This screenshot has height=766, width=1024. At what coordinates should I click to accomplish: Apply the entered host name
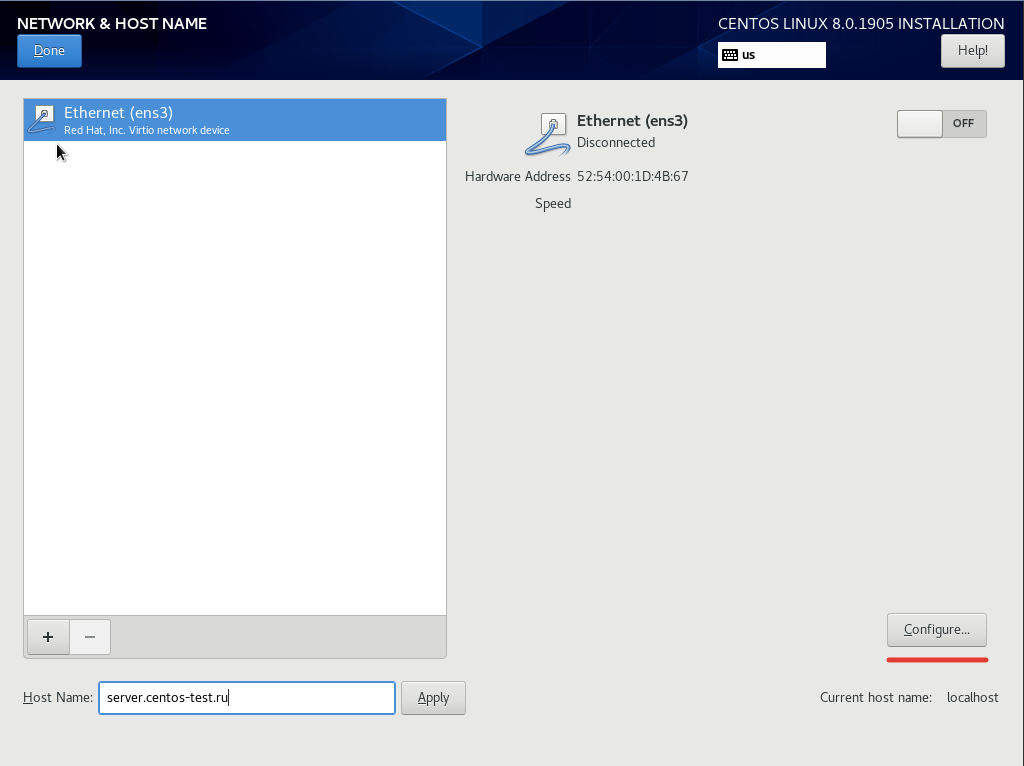click(433, 698)
